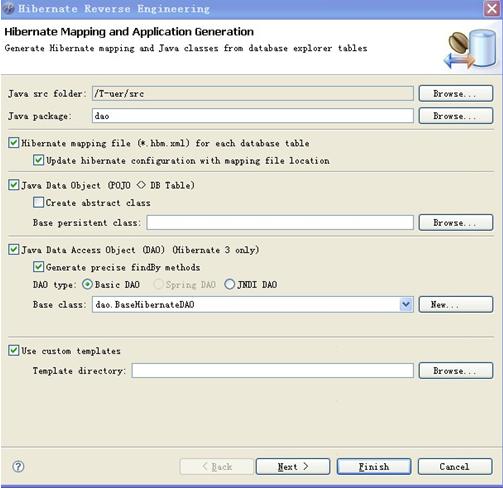This screenshot has width=503, height=489.
Task: Select Basic DAO radio button
Action: click(87, 284)
